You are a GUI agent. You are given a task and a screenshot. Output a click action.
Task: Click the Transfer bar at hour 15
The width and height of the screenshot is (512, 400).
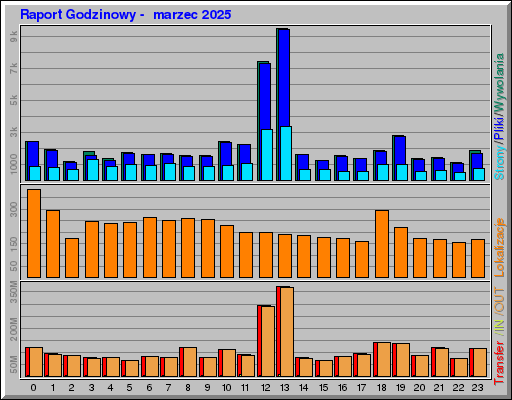click(324, 368)
